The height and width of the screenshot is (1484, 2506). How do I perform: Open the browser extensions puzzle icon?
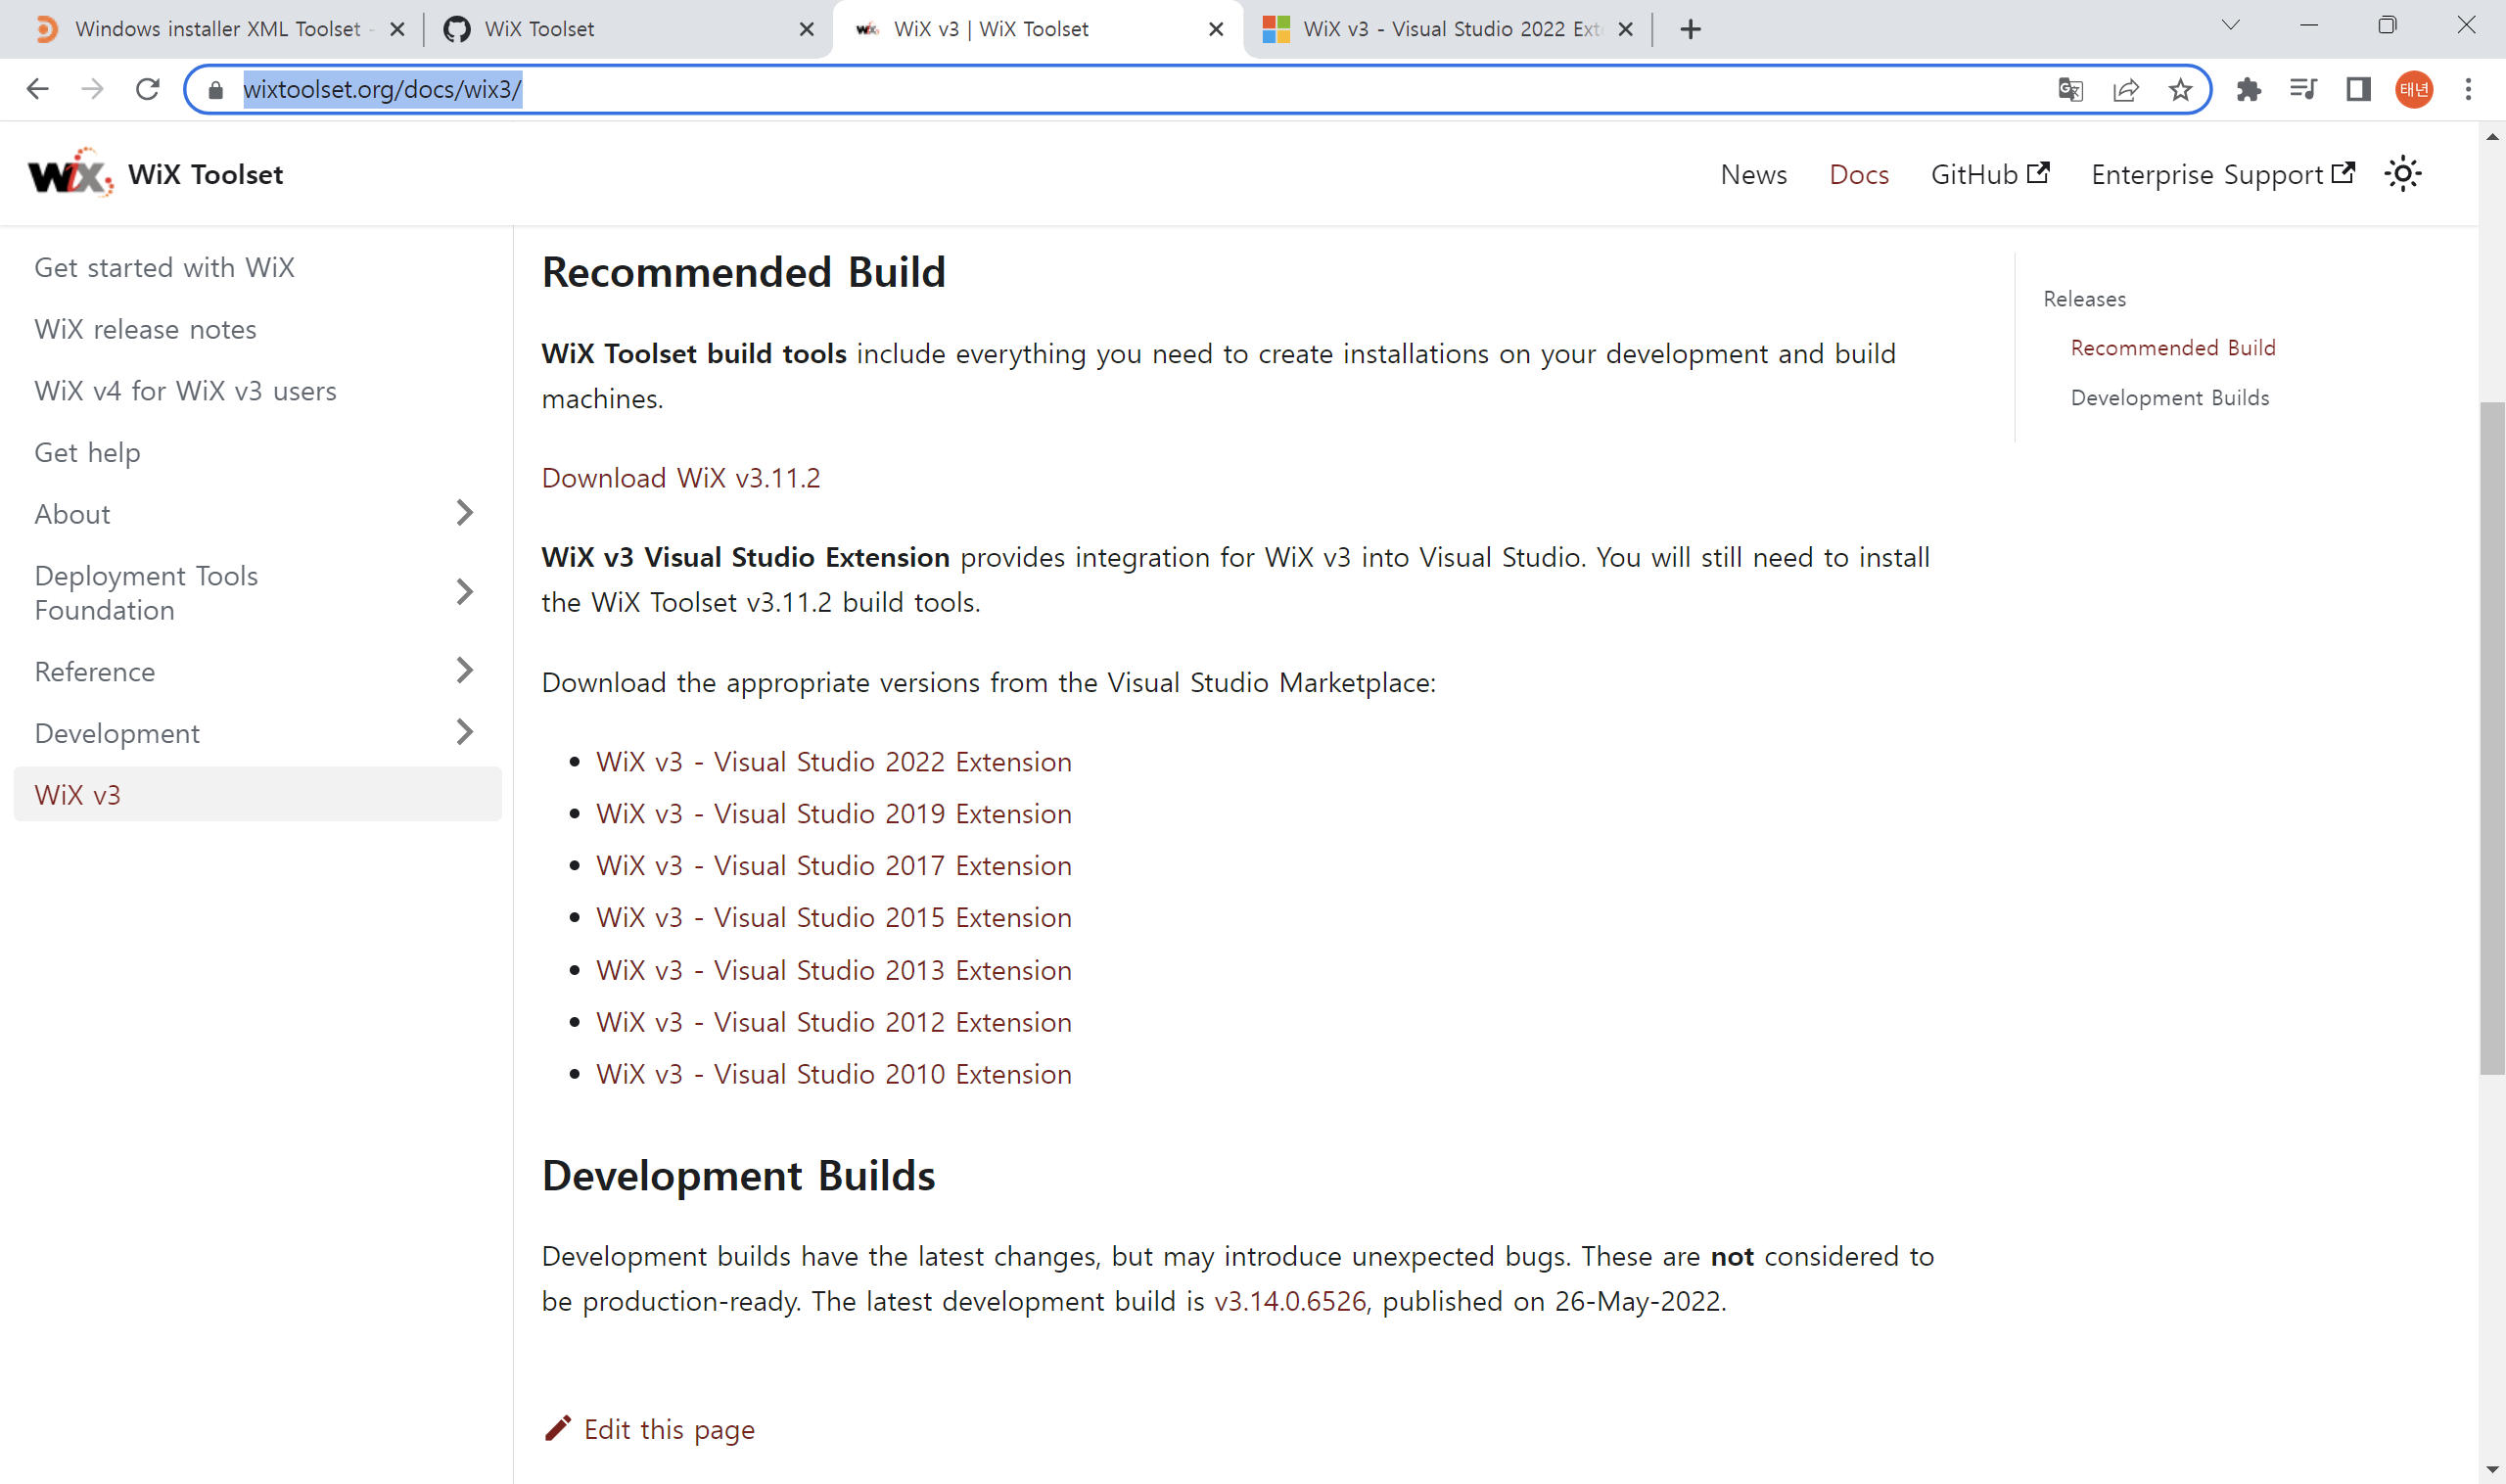tap(2249, 89)
